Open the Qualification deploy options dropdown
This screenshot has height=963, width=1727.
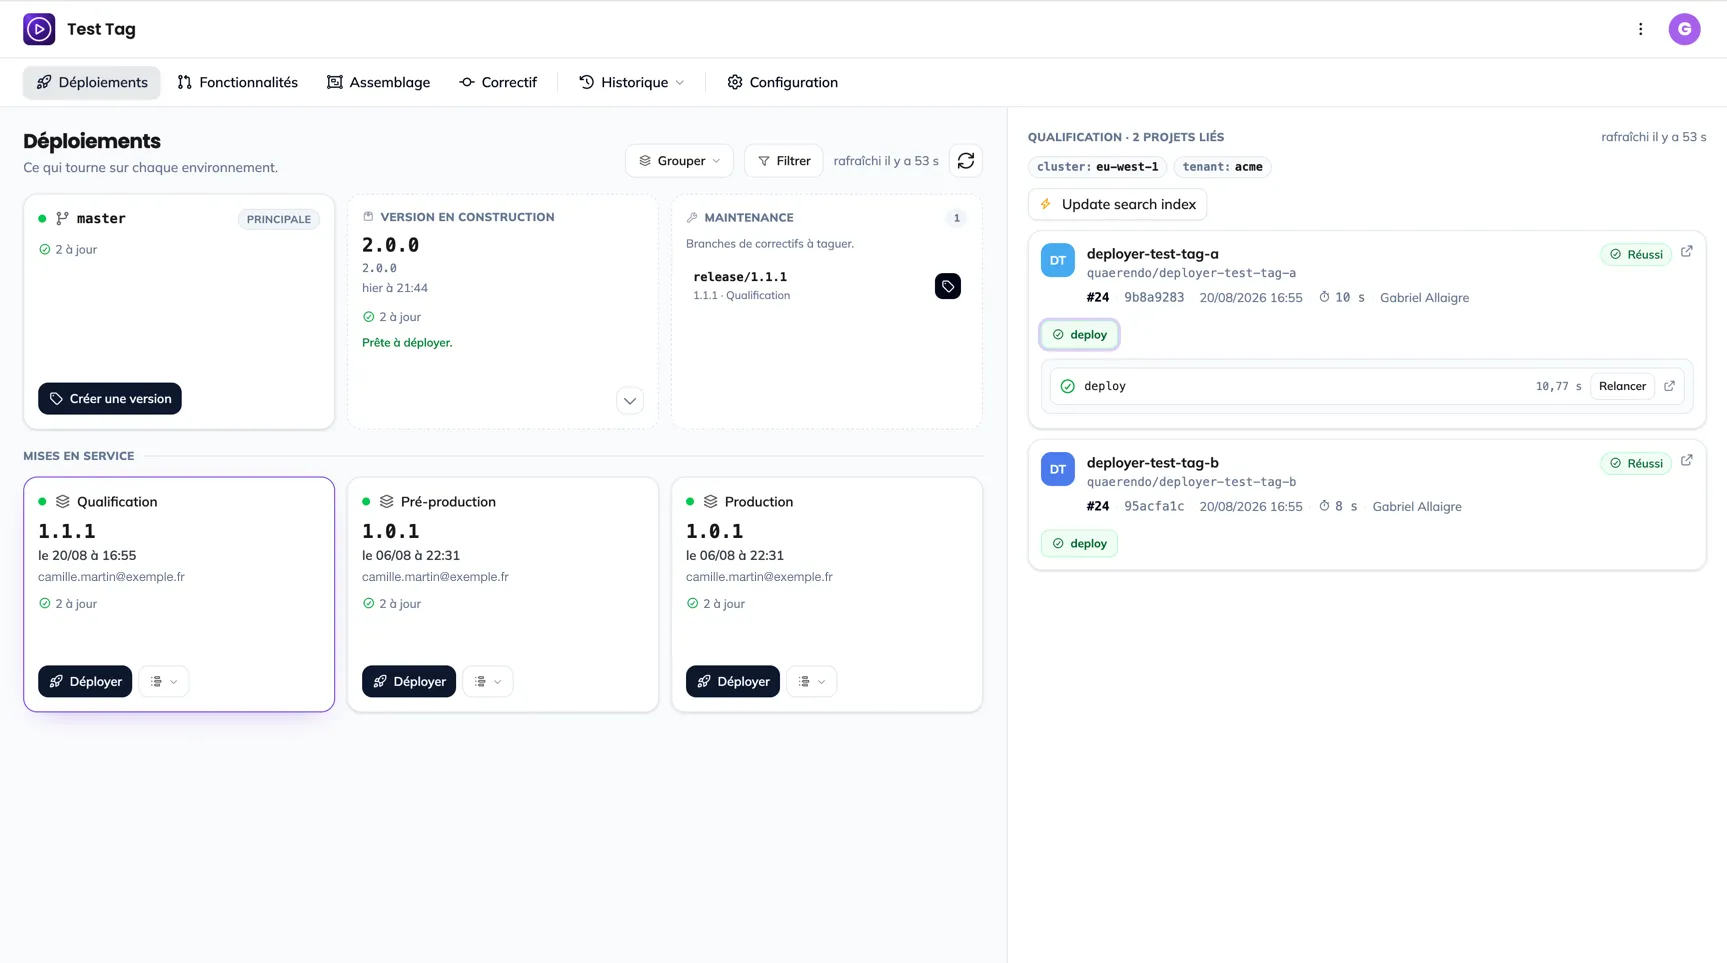coord(164,682)
